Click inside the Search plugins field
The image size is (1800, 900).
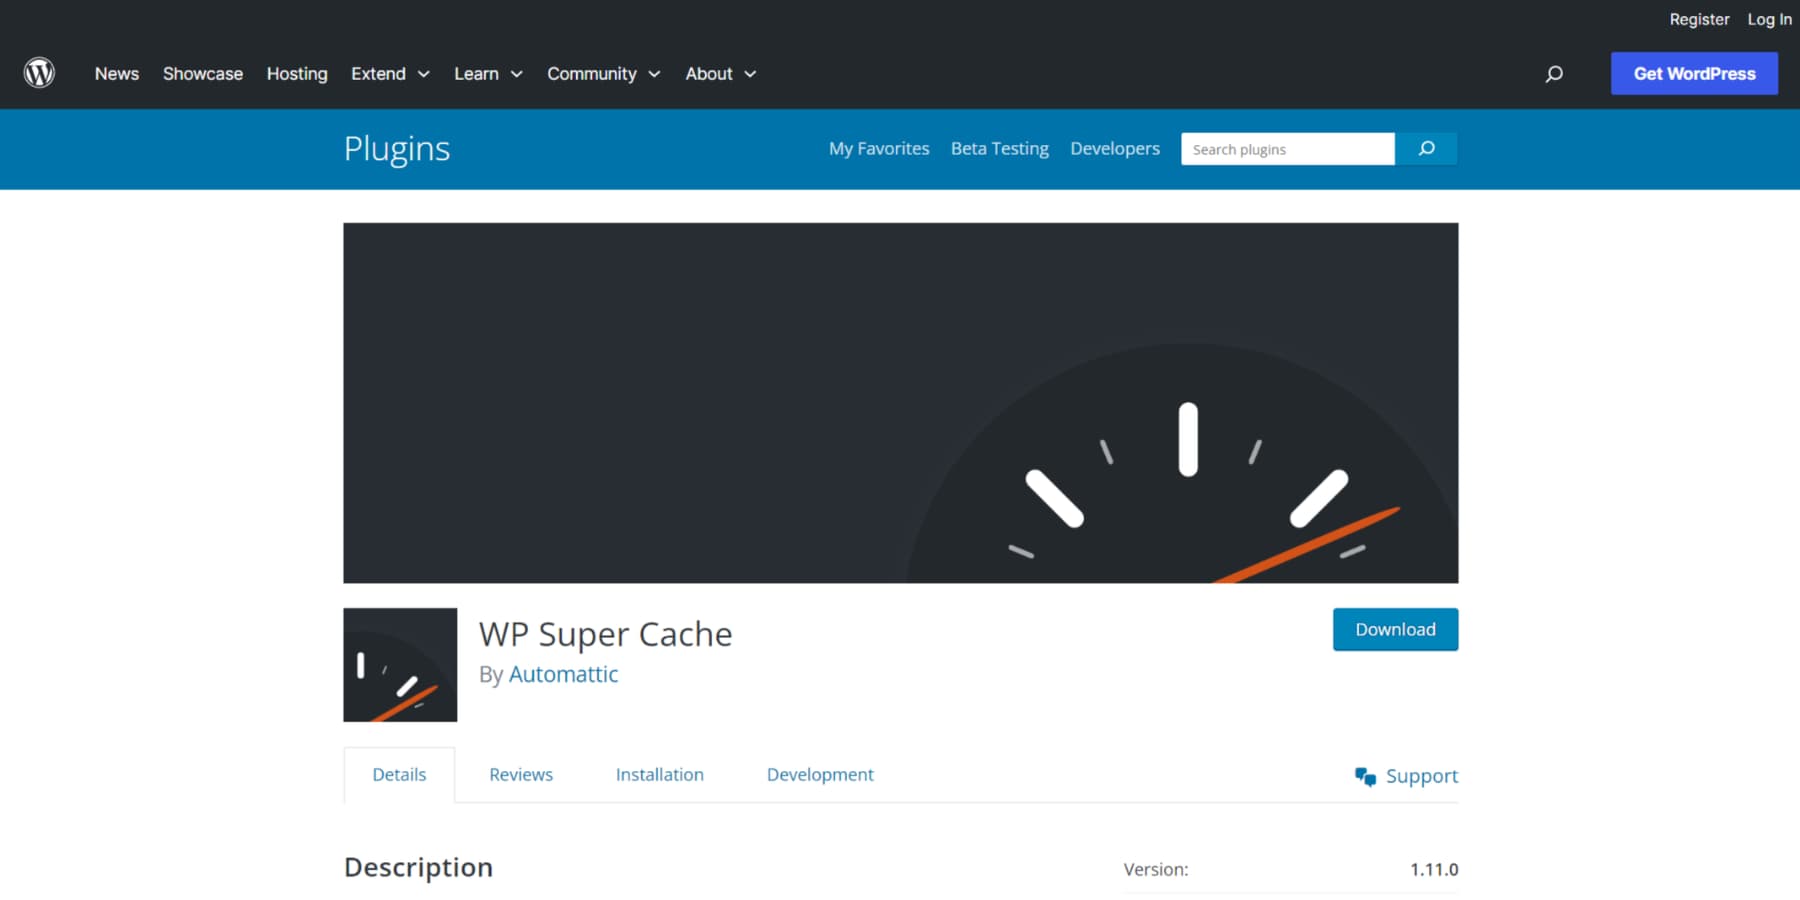[x=1287, y=148]
